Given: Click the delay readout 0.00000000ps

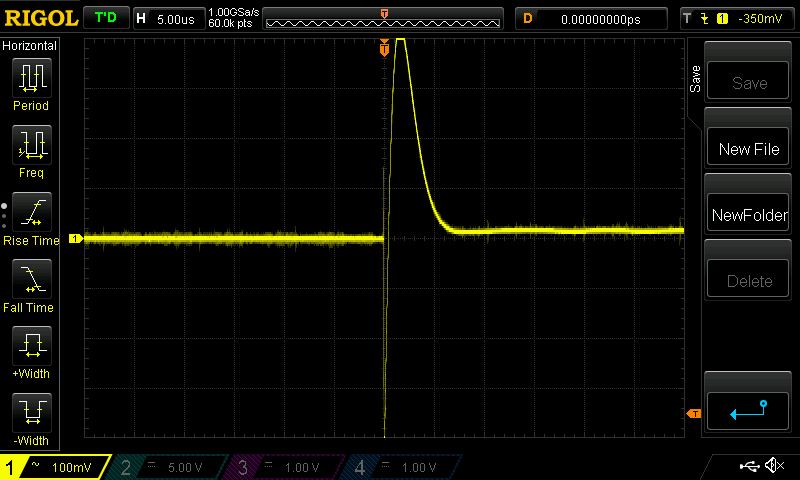Looking at the screenshot, I should click(x=601, y=19).
